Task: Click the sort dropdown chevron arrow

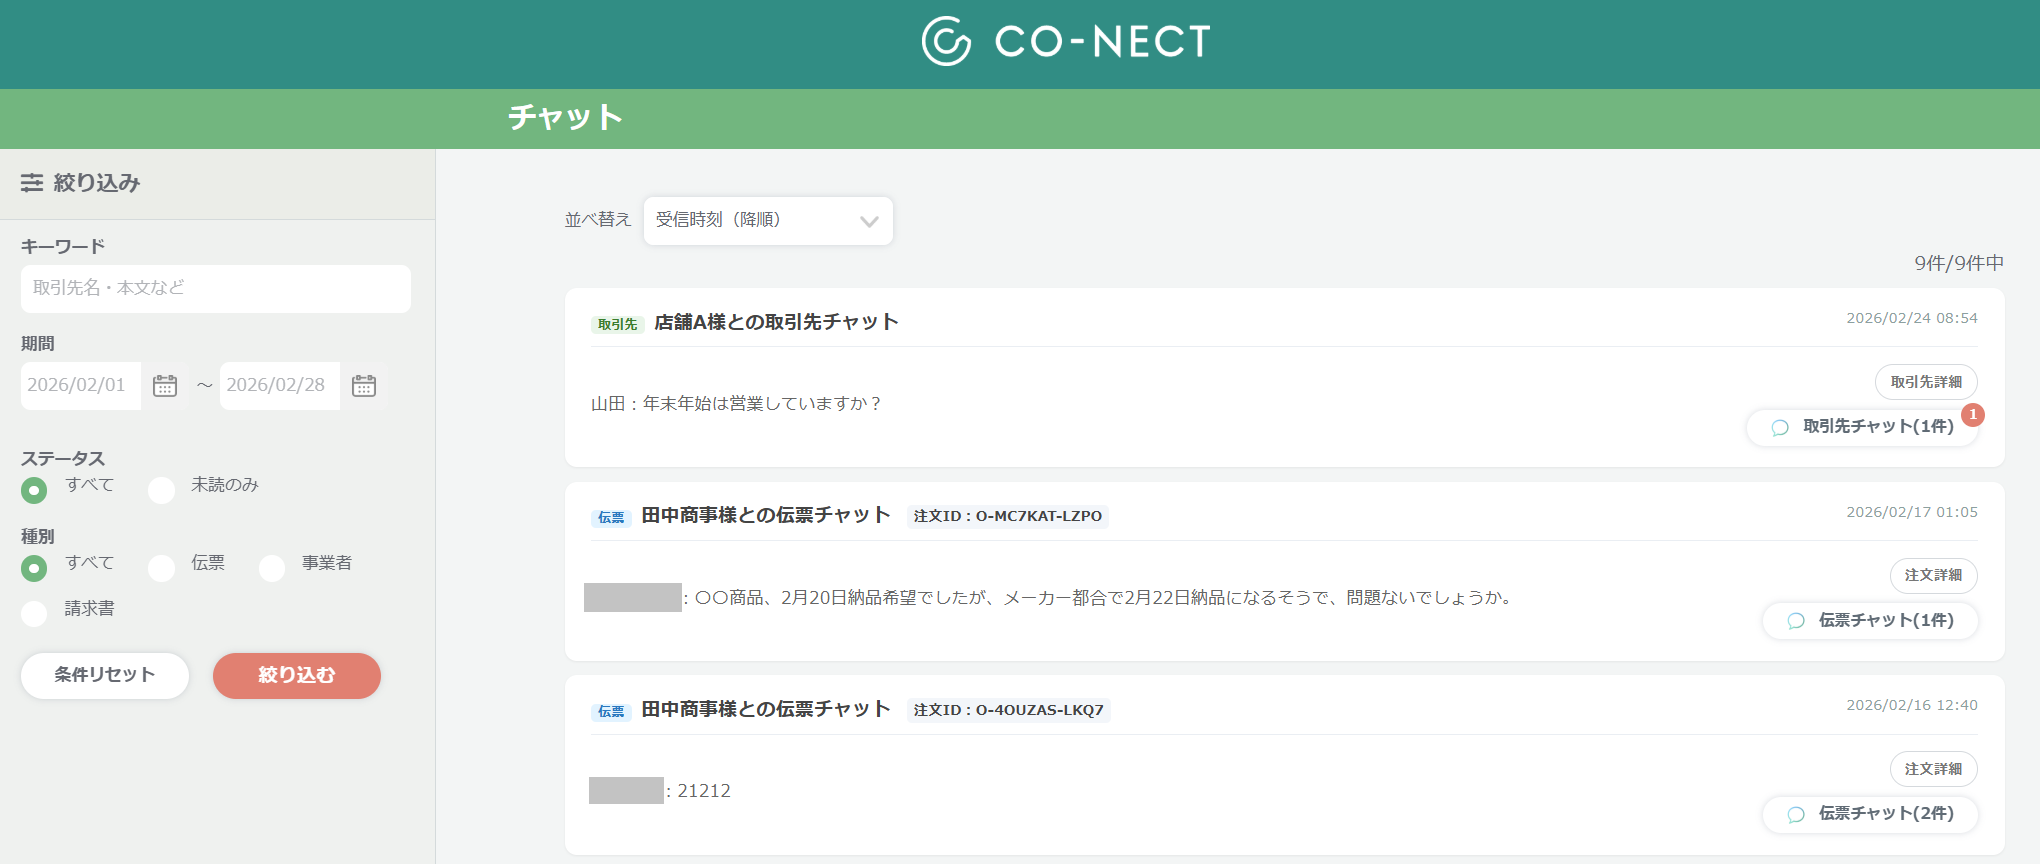Action: 869,222
